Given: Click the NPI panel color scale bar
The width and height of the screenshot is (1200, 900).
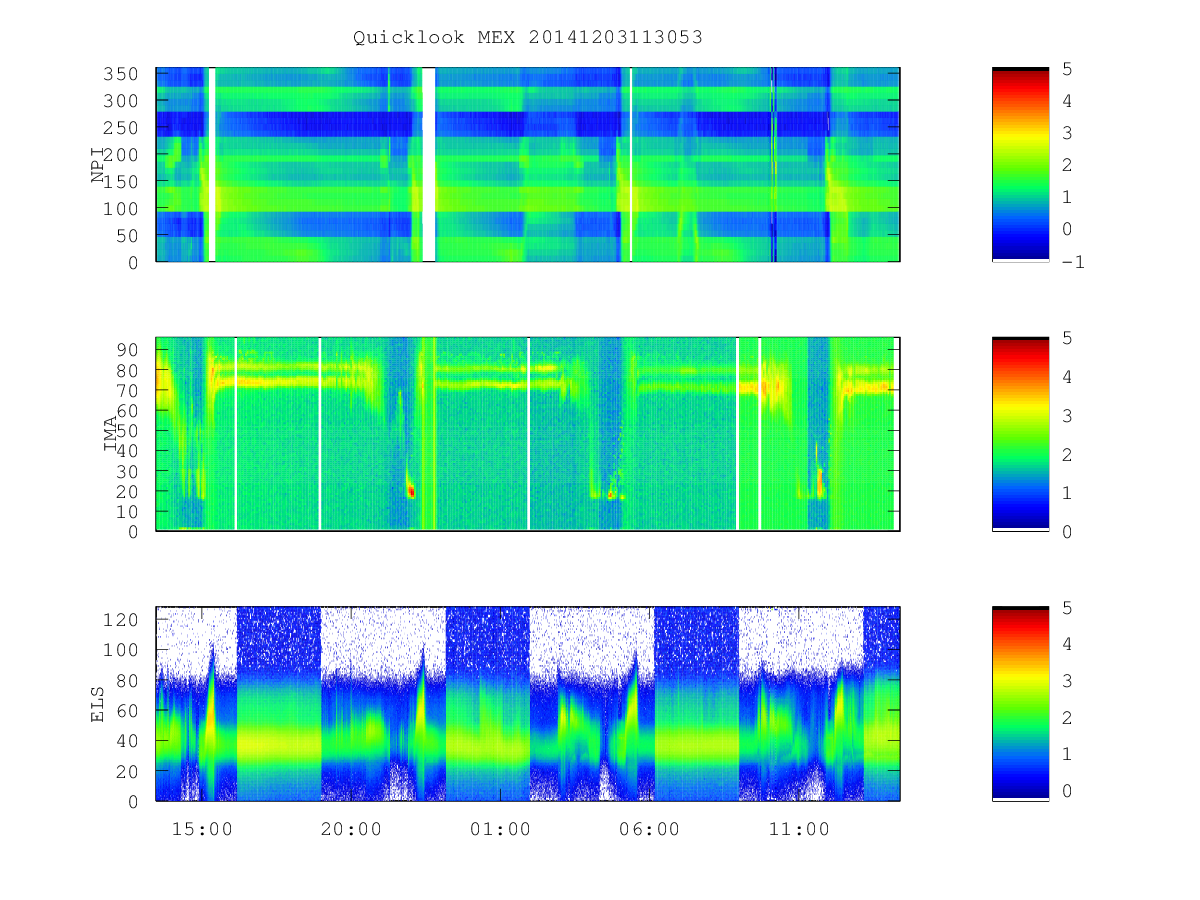Looking at the screenshot, I should (1020, 165).
